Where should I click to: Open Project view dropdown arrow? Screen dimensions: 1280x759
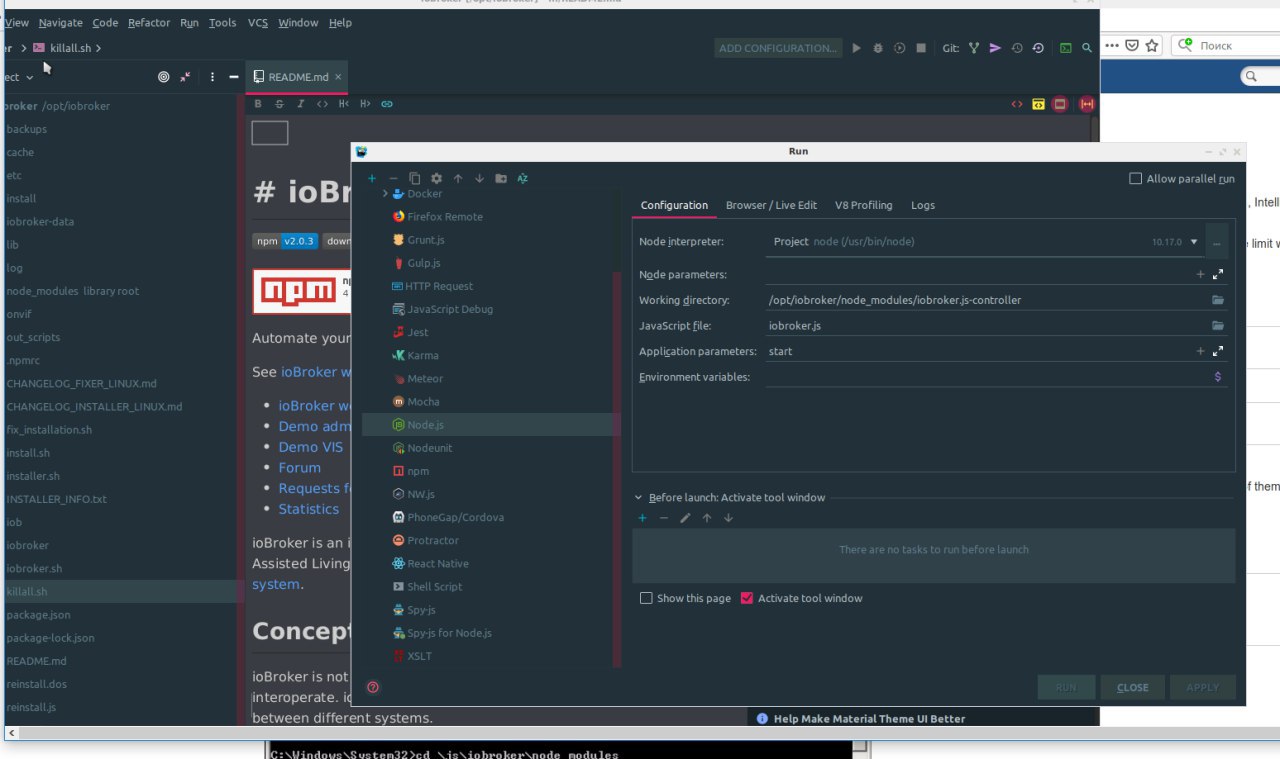click(30, 77)
